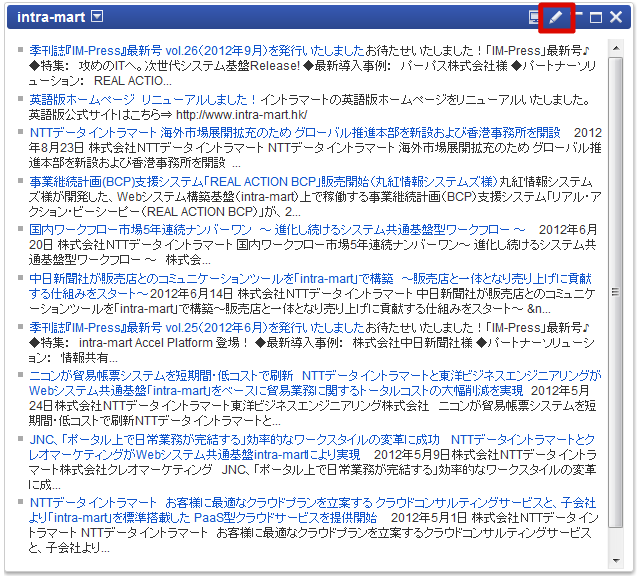Image resolution: width=639 pixels, height=576 pixels.
Task: Click text 'ョン: 情報共有...'
Action: coord(73,358)
